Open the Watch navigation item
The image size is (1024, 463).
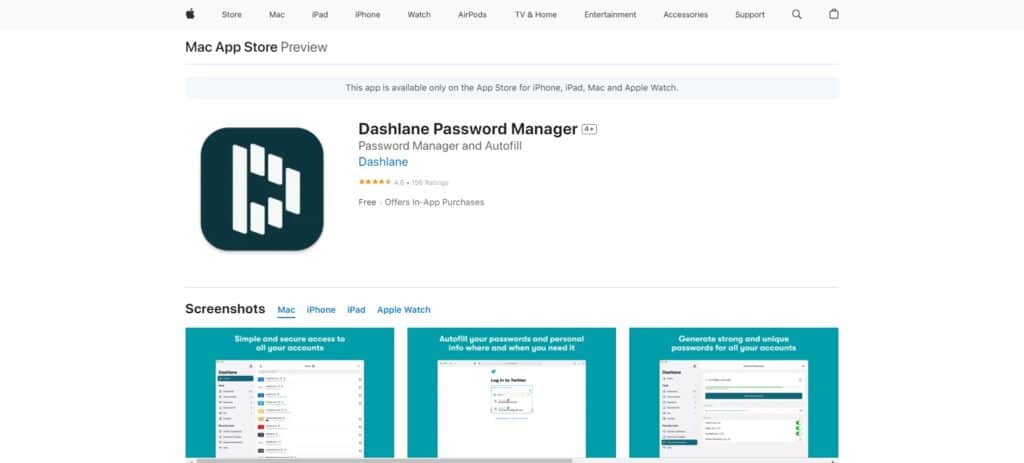419,14
